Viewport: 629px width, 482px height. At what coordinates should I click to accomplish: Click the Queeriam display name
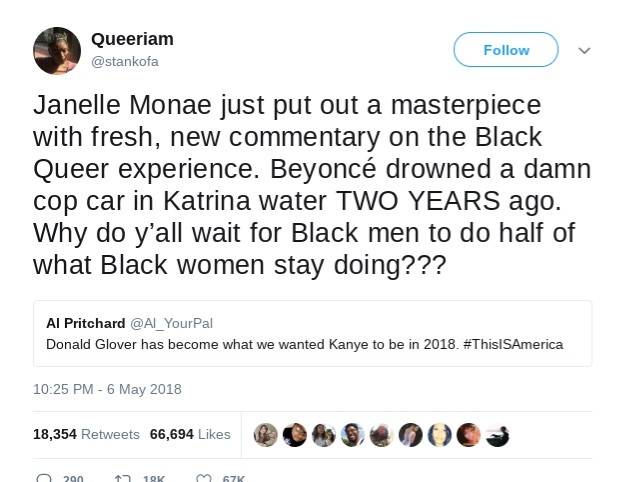tap(132, 39)
